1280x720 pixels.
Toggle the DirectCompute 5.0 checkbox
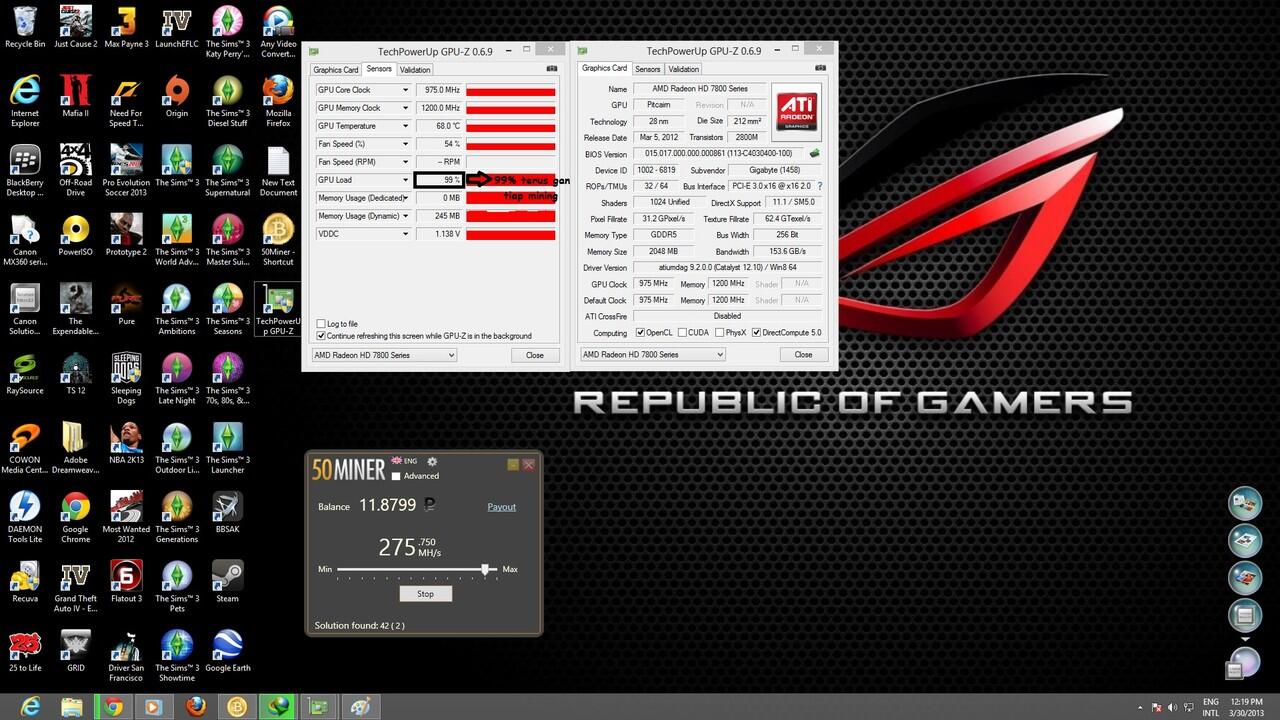[x=756, y=333]
